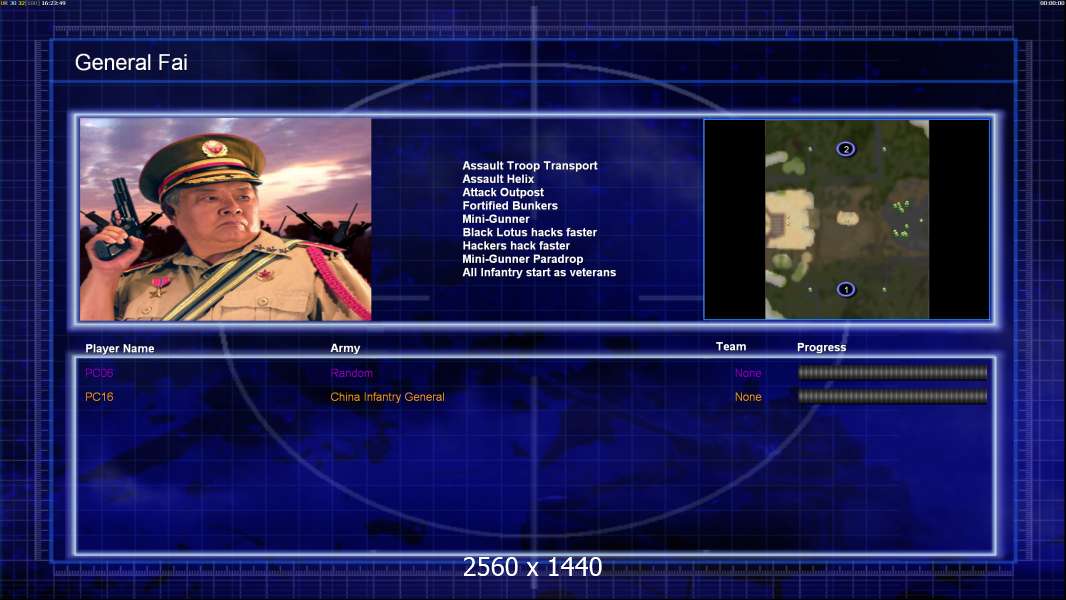Select start position marker 2 on map
1066x600 pixels.
coord(846,149)
